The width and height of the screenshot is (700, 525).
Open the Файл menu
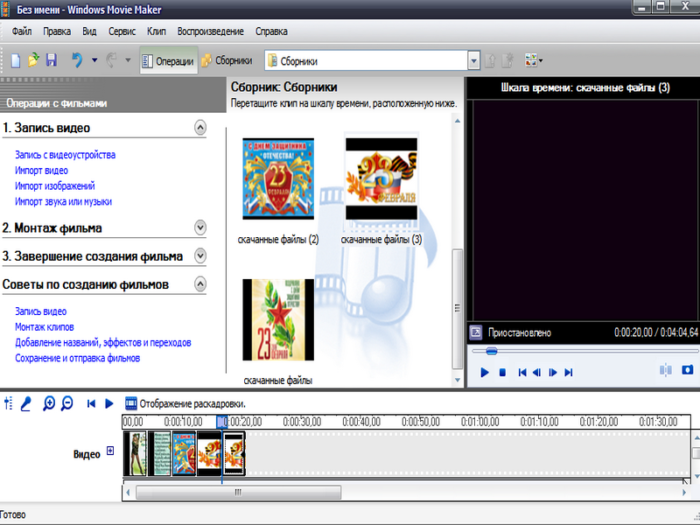21,31
